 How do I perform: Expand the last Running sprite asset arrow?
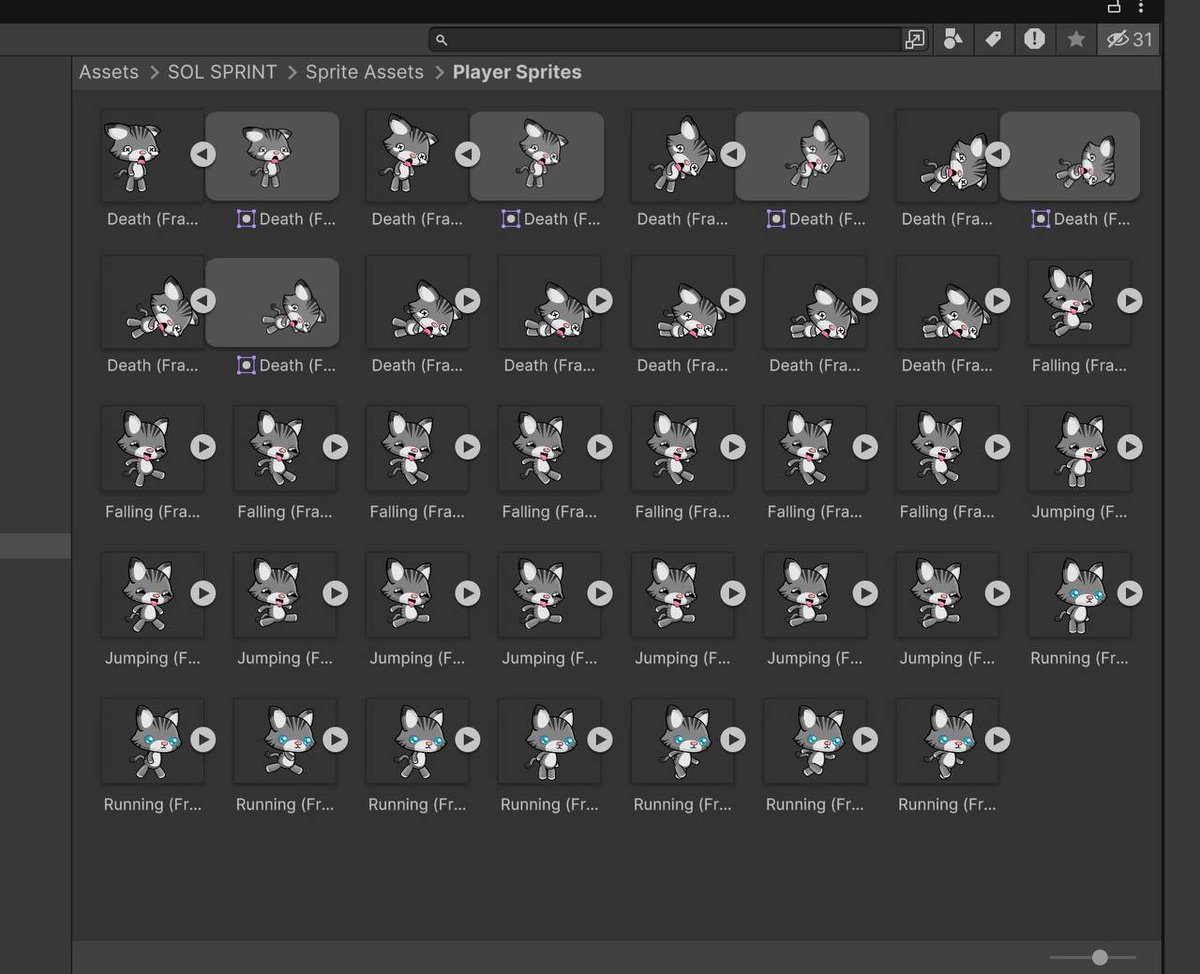coord(997,739)
